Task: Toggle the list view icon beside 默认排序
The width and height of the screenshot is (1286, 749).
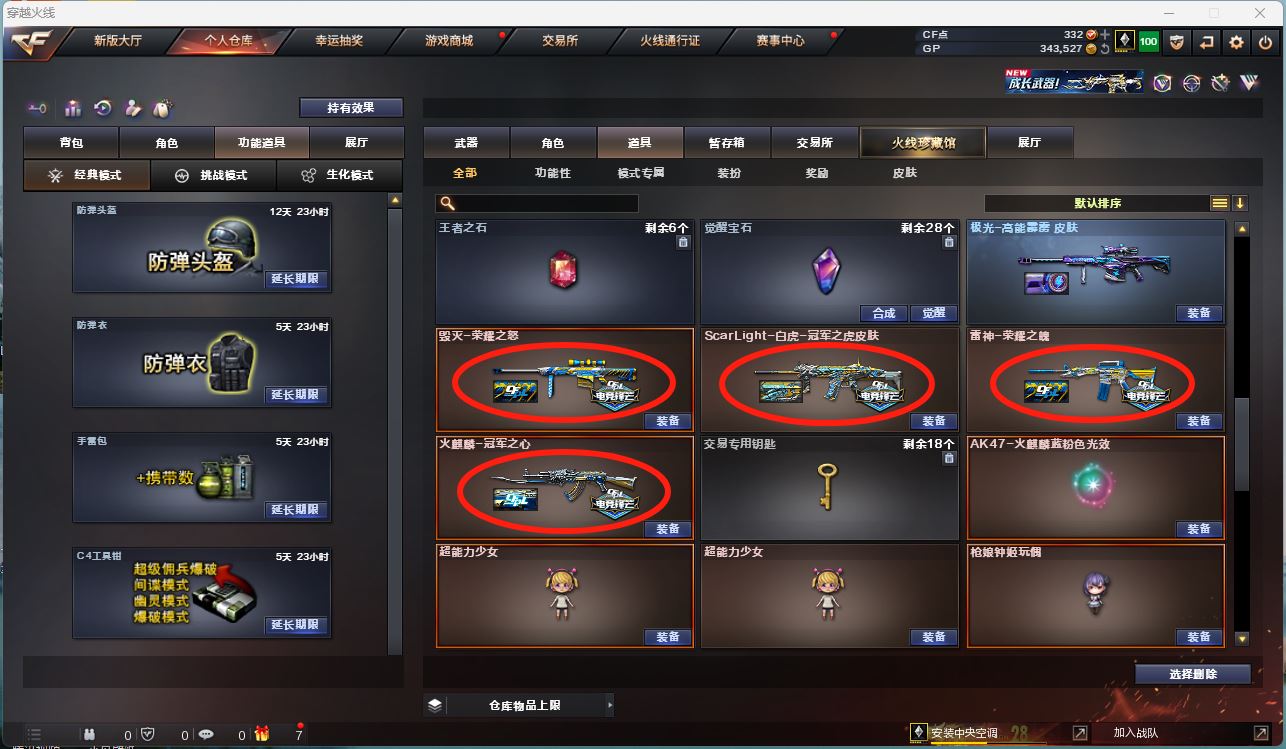Action: pyautogui.click(x=1220, y=203)
